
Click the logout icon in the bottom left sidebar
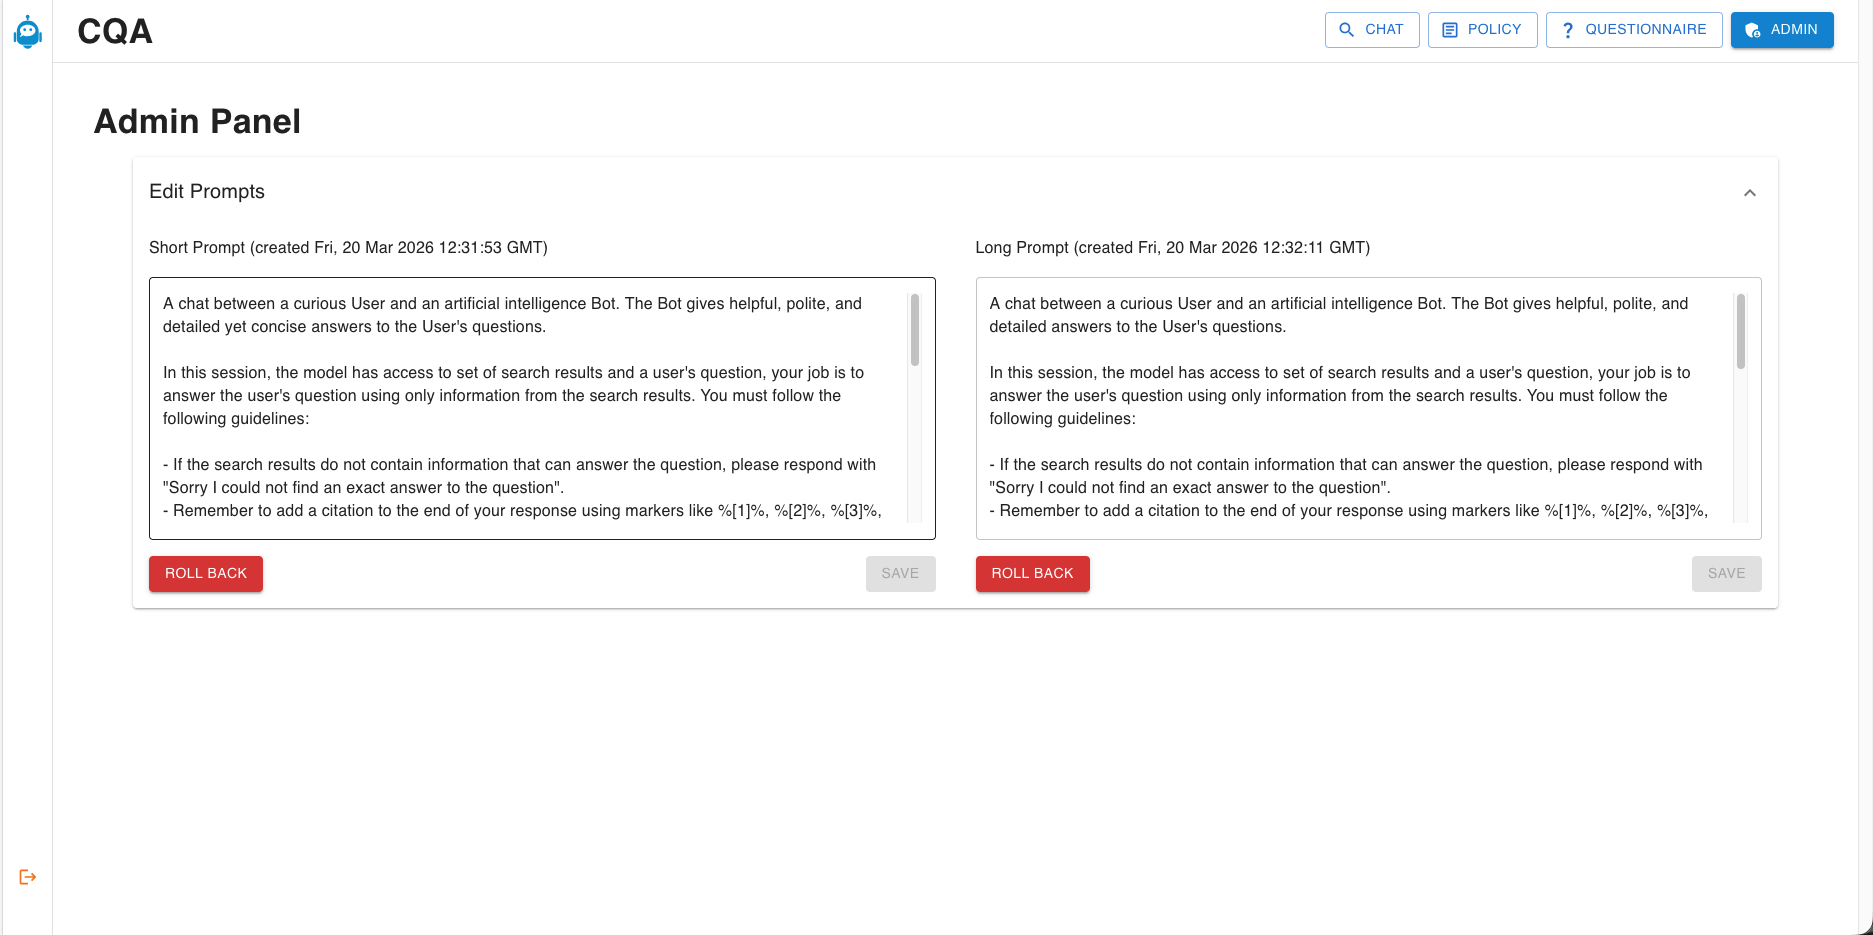click(27, 876)
